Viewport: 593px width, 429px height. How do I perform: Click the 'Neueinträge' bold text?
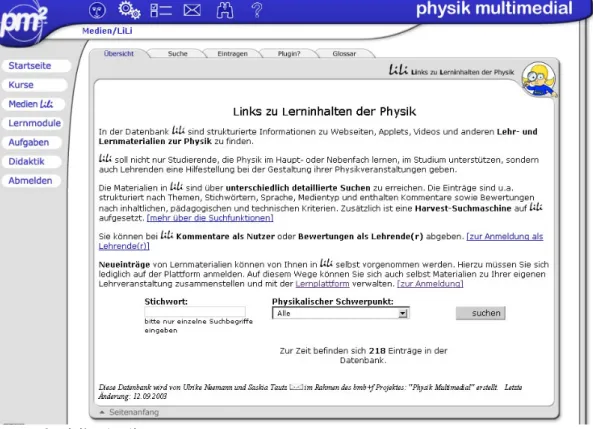pos(124,264)
